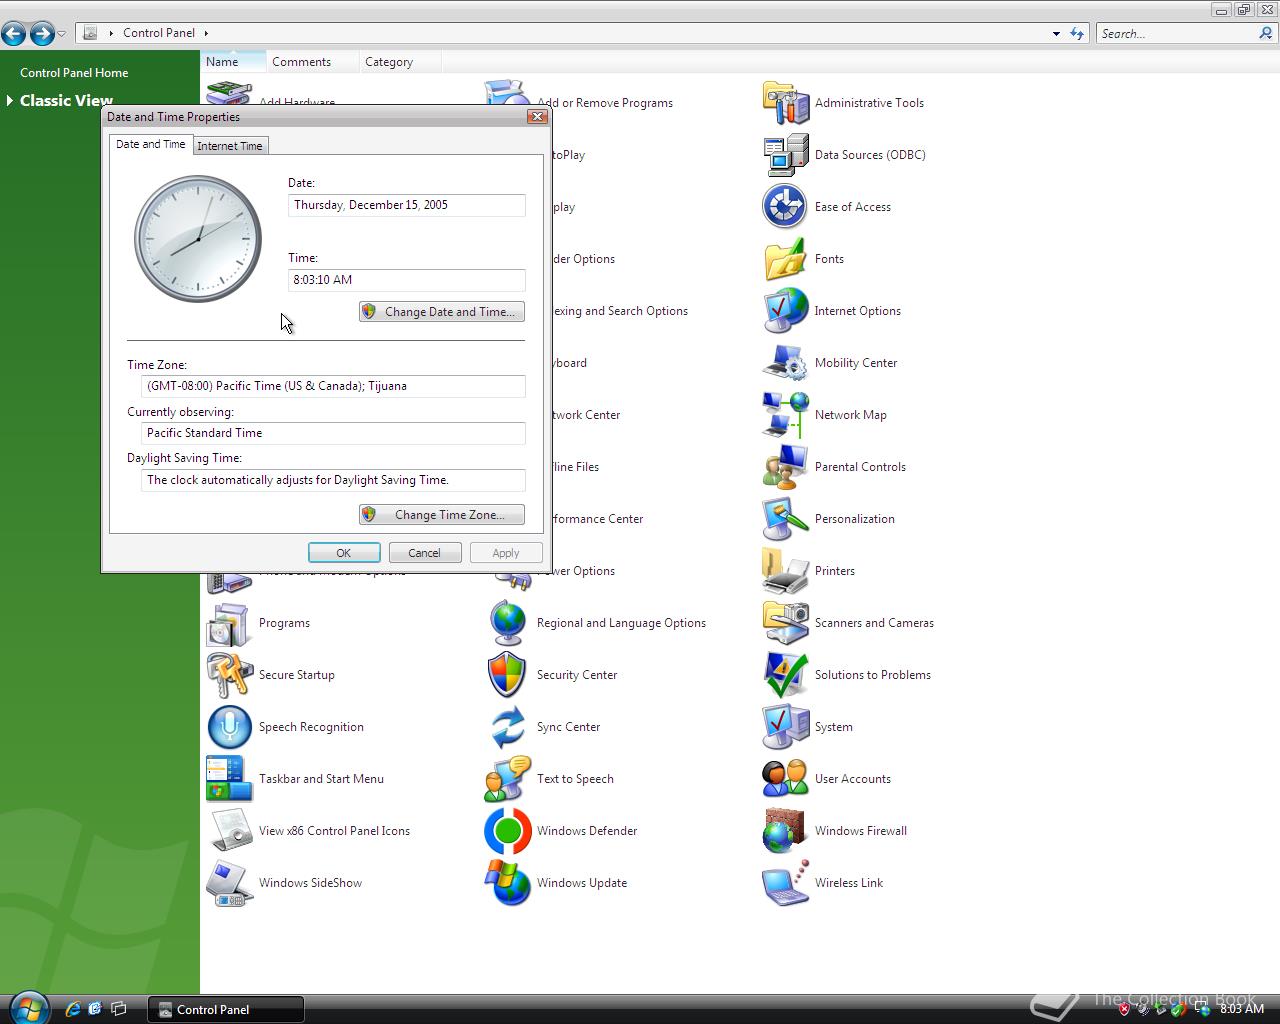Expand the Classic View arrow
1280x1024 pixels.
10,100
